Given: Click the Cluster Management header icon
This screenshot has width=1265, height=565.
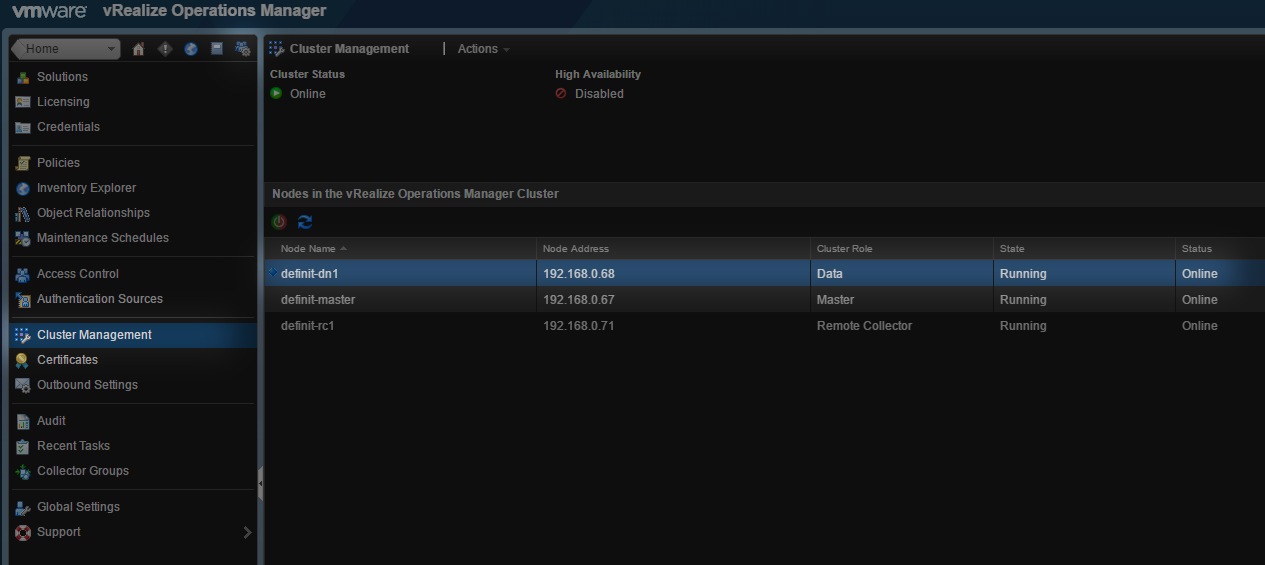Looking at the screenshot, I should (x=277, y=49).
